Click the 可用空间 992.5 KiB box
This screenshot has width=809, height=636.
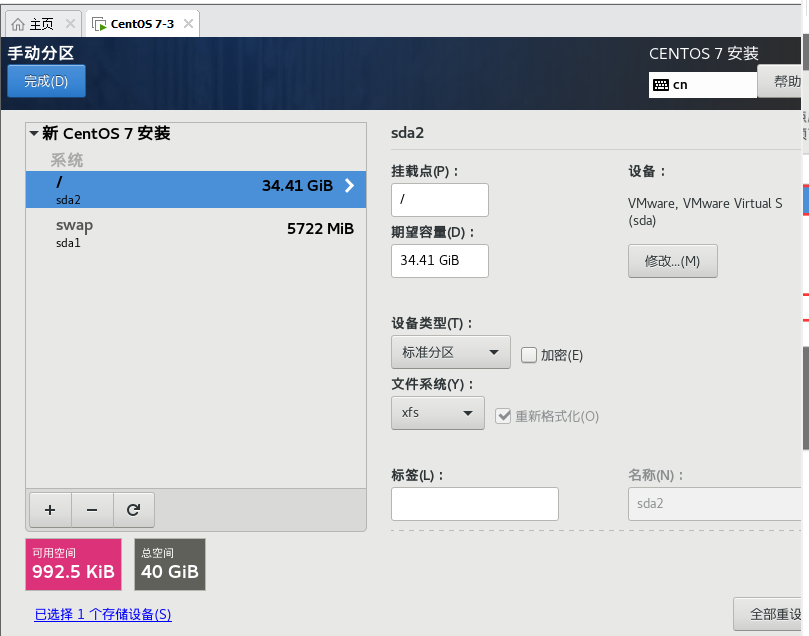click(x=73, y=564)
